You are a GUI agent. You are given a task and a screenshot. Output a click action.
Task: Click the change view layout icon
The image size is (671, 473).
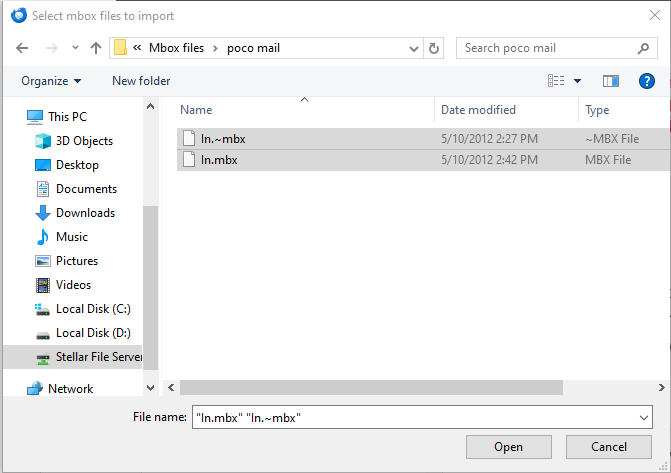[556, 81]
